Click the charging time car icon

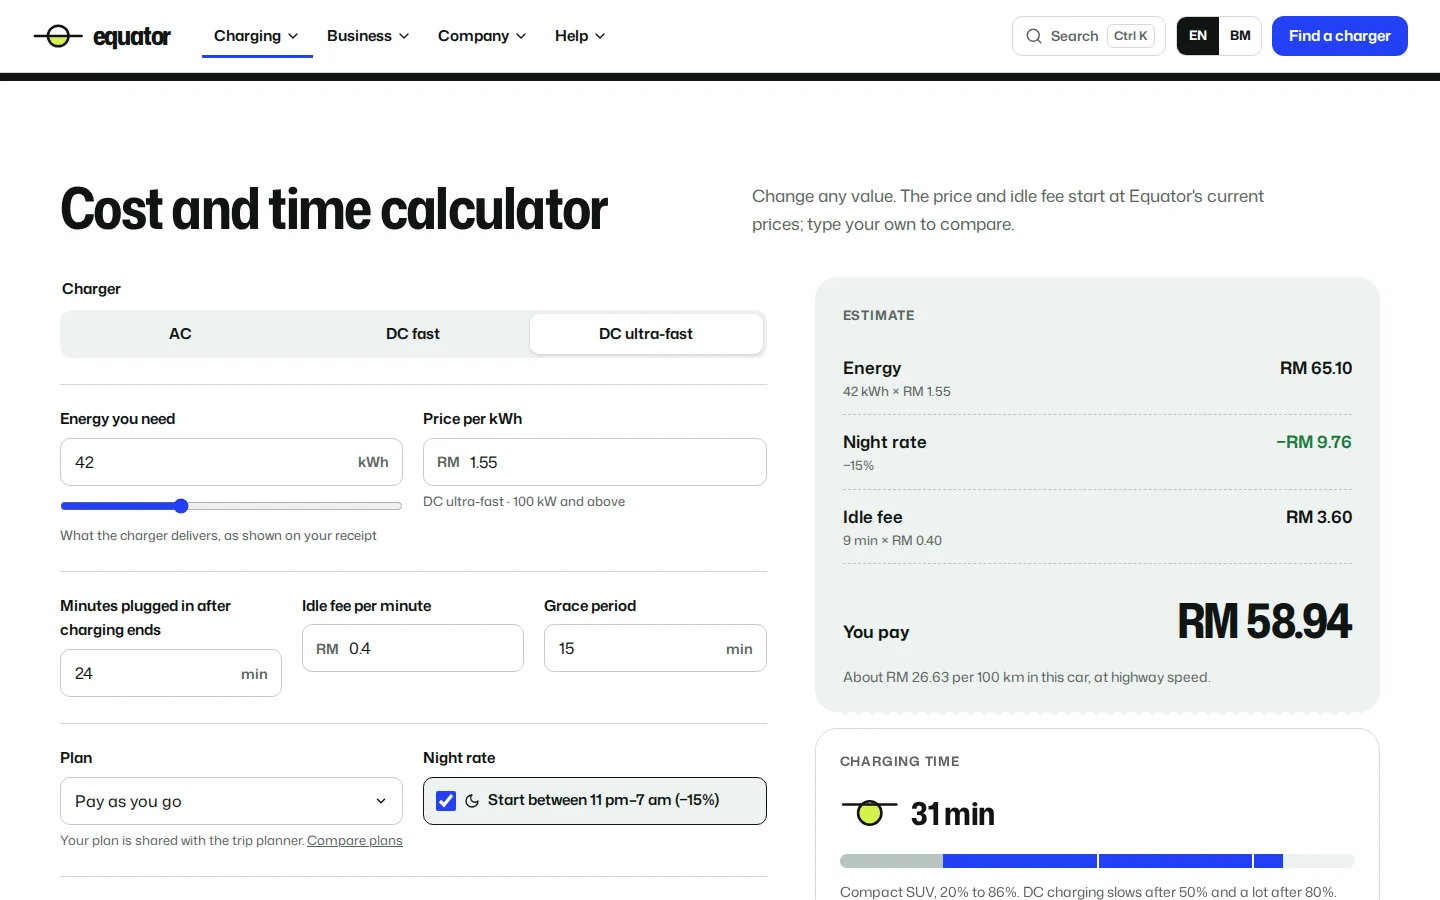point(869,813)
